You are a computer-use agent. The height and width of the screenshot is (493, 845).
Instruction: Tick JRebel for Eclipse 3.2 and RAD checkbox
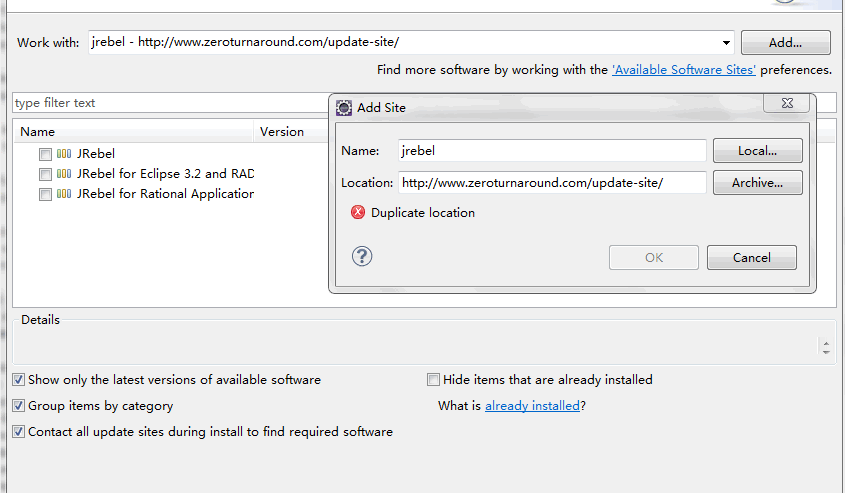[45, 174]
